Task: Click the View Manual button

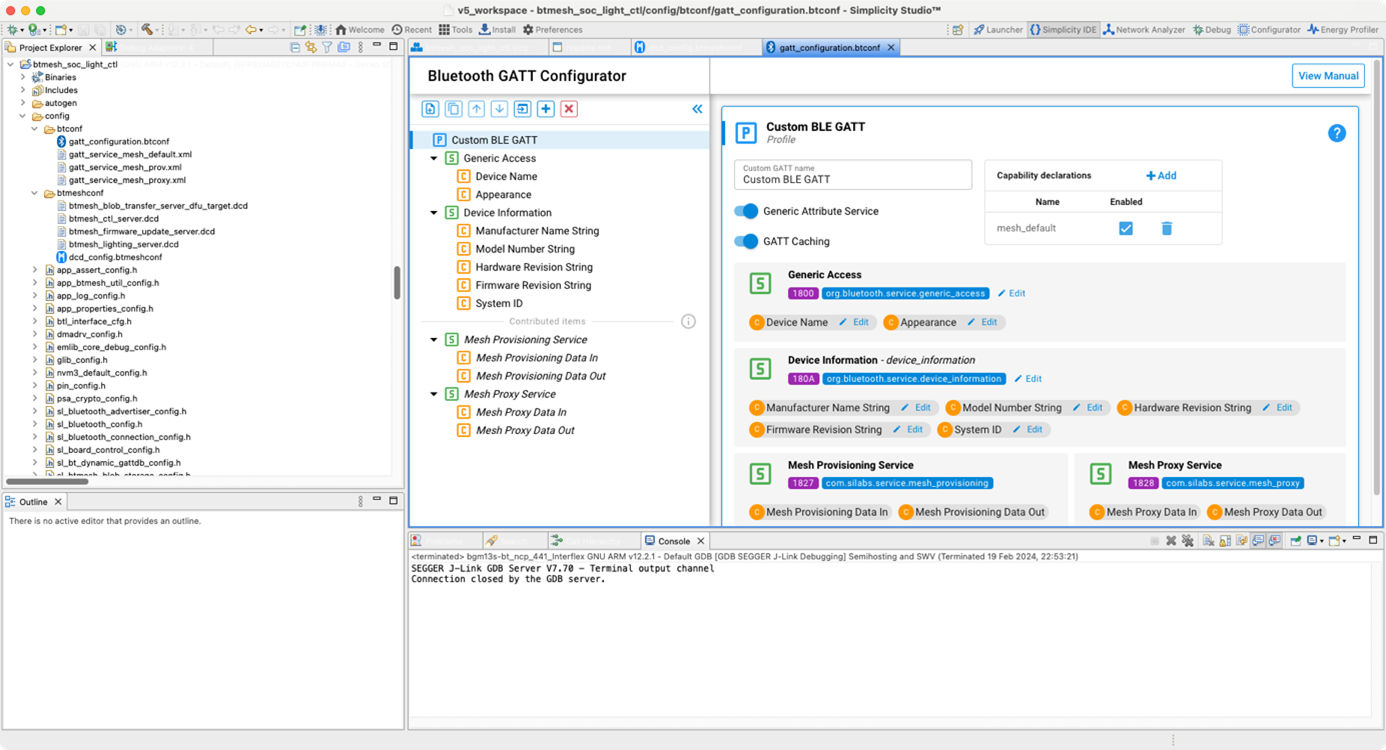Action: (x=1328, y=75)
